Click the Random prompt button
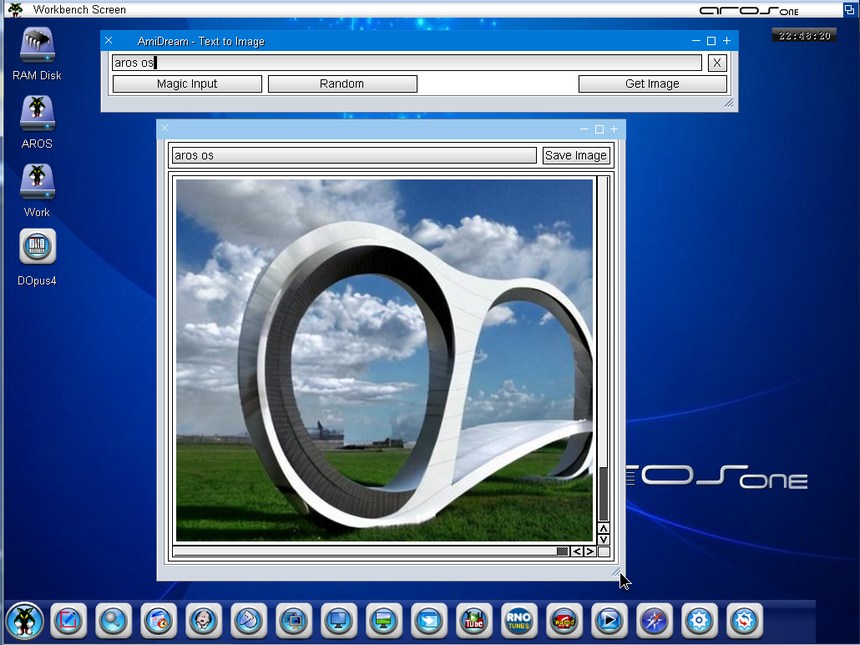Image resolution: width=860 pixels, height=645 pixels. (x=342, y=84)
